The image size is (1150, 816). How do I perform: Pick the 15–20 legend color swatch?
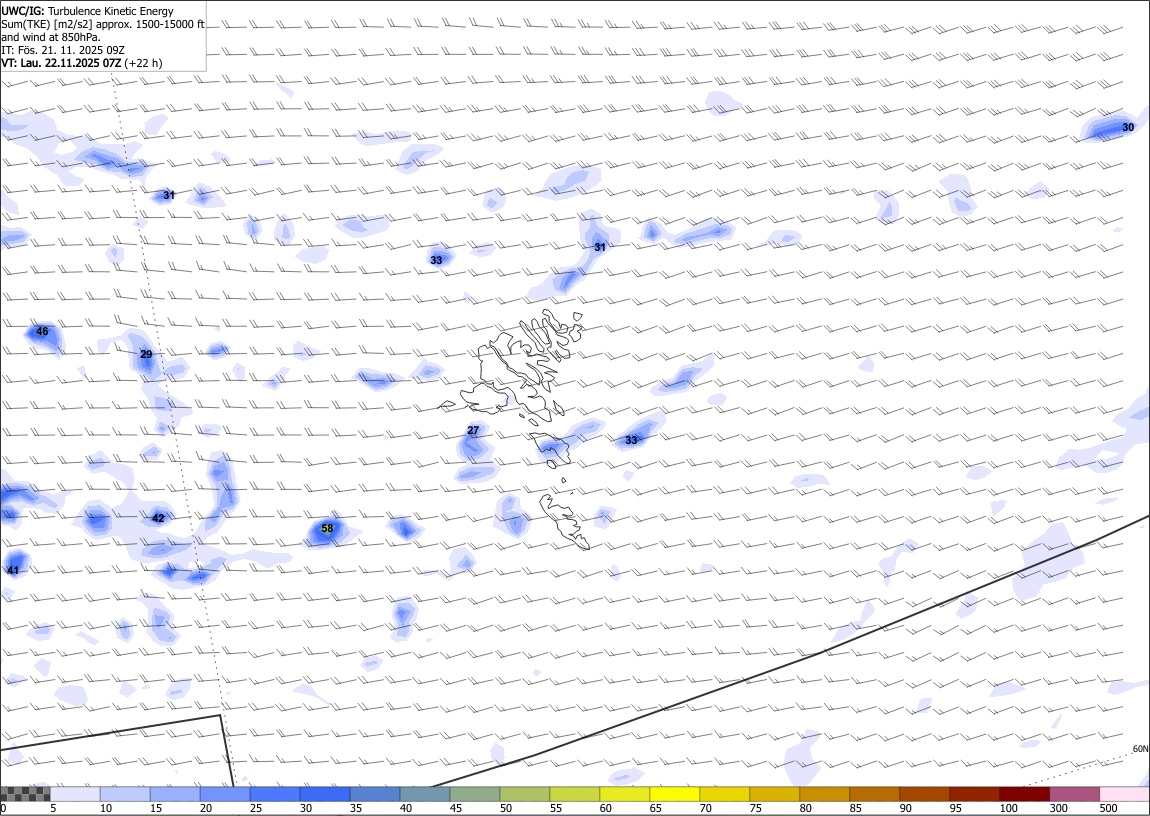[x=175, y=794]
